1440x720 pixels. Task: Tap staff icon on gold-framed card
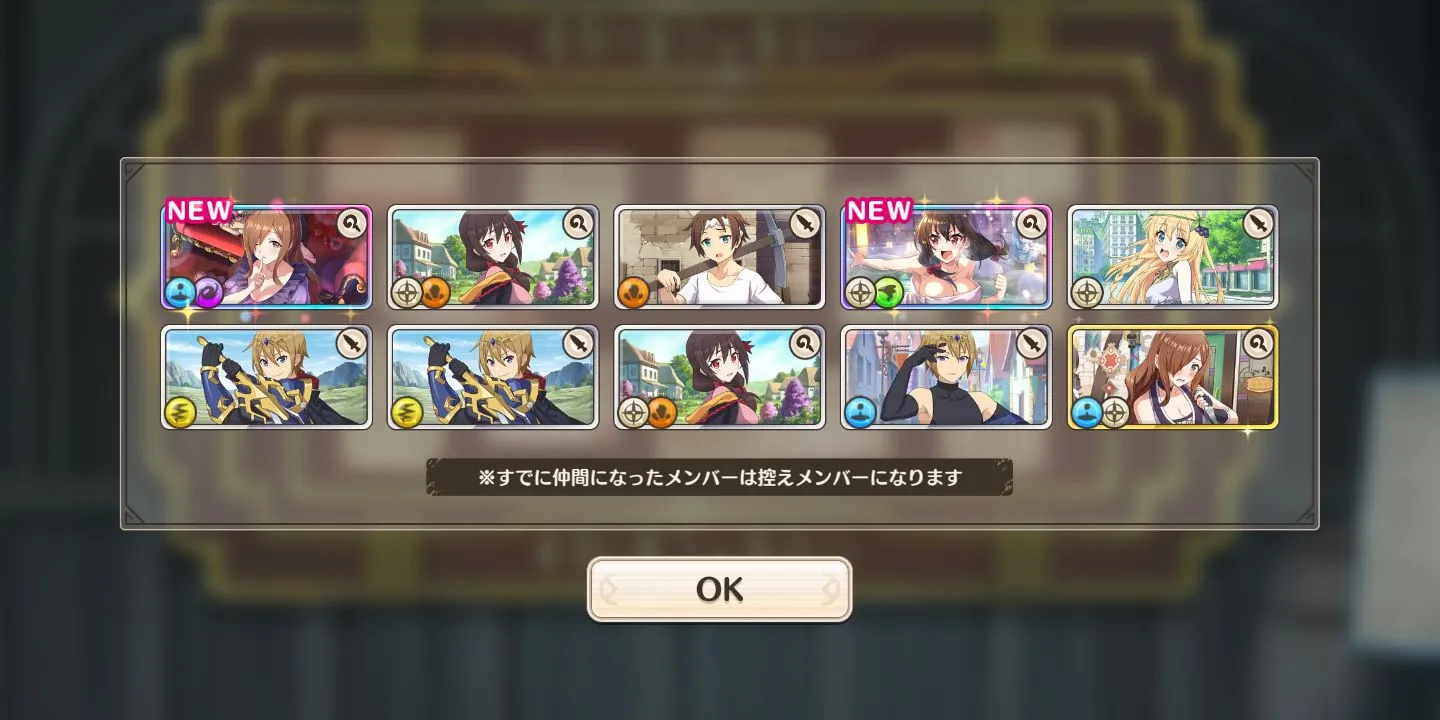tap(1258, 343)
